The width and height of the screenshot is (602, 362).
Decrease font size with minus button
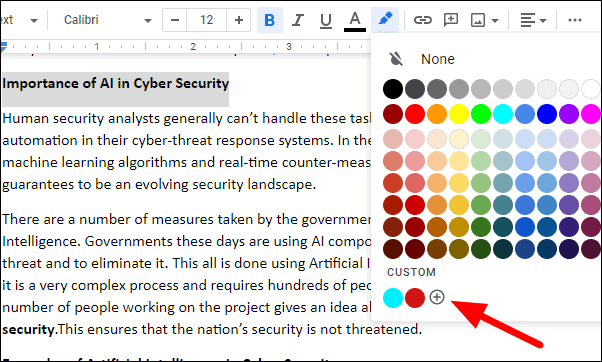[x=175, y=20]
